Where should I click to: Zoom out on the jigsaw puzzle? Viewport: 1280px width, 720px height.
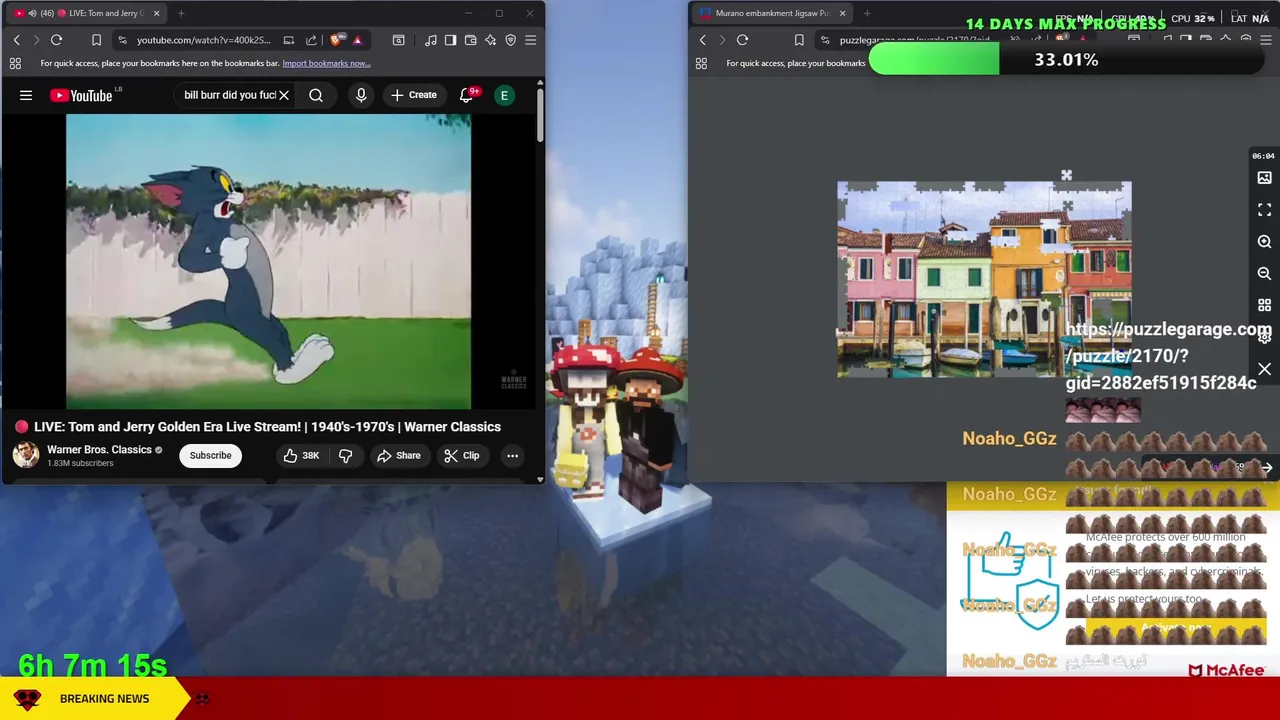[x=1264, y=274]
